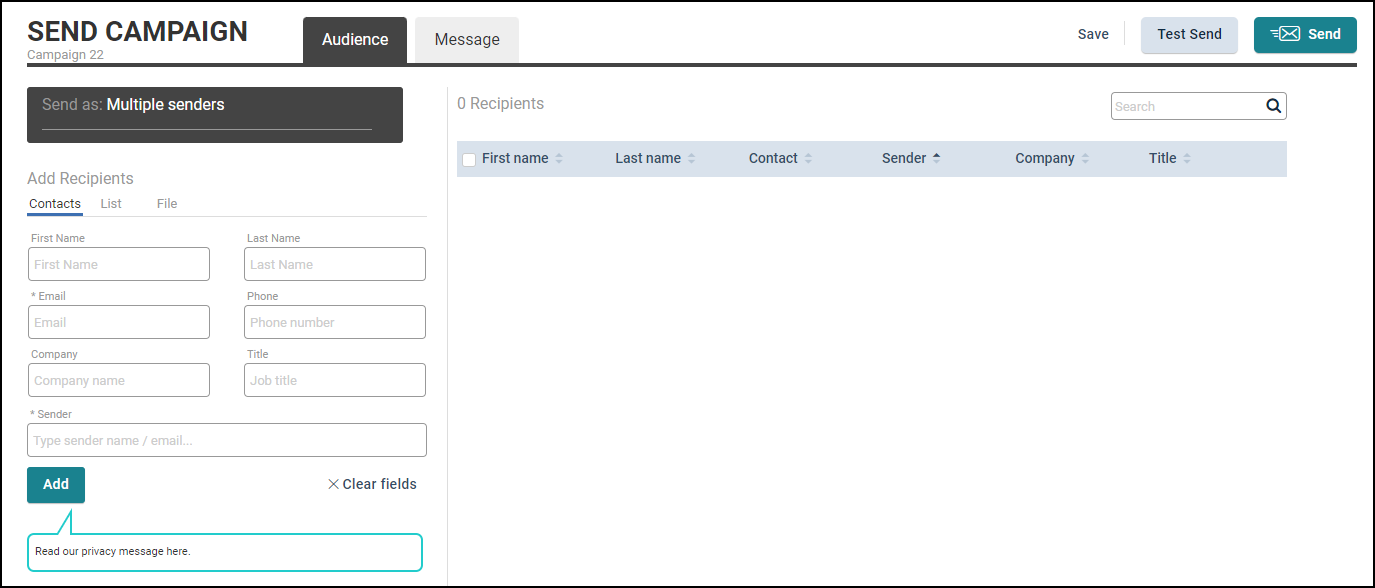Select the File recipients tab
Screen dimensions: 1375x588
(x=167, y=203)
